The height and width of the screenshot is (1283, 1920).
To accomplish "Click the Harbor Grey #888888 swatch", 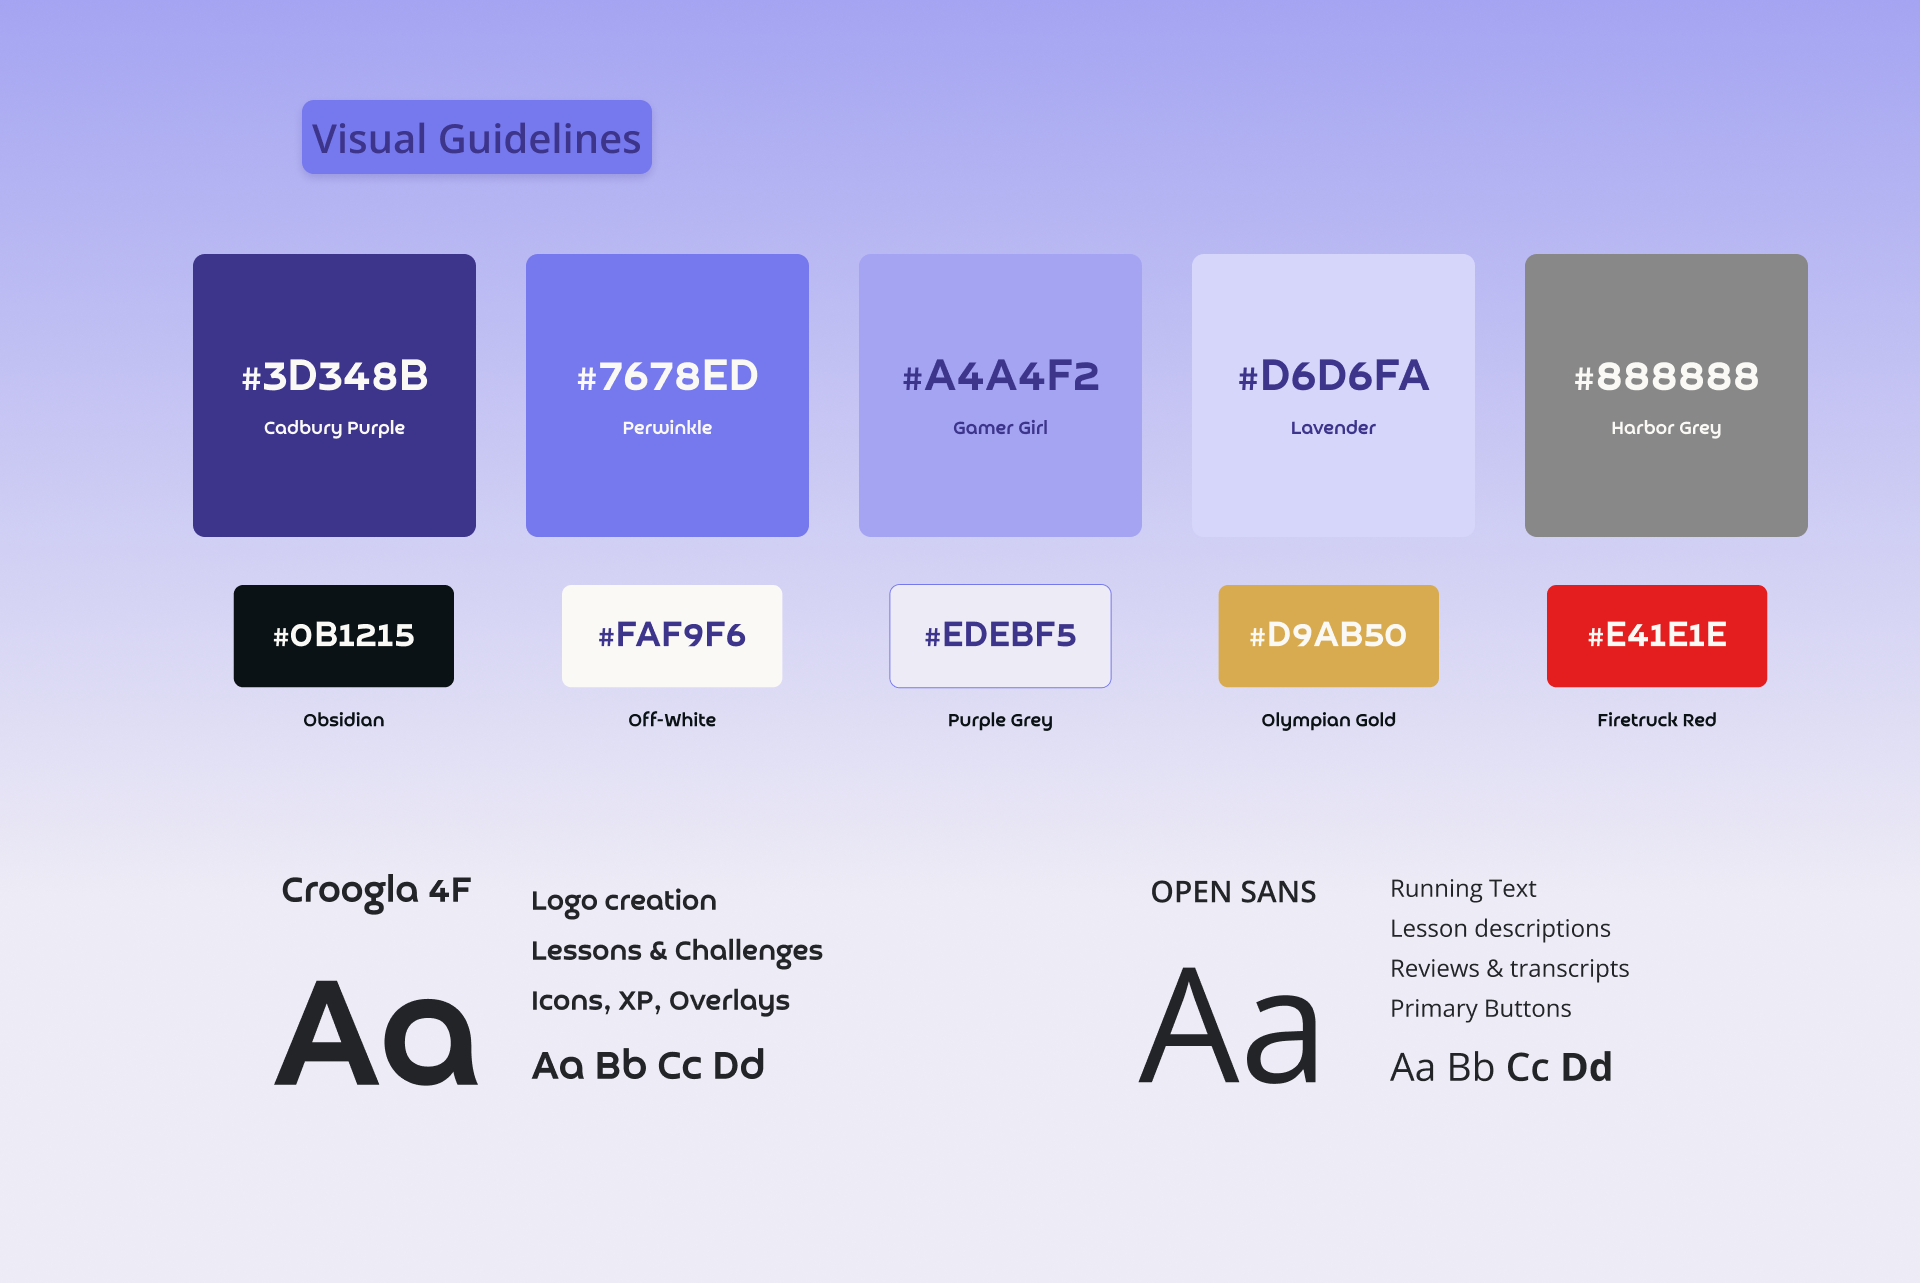I will 1666,395.
